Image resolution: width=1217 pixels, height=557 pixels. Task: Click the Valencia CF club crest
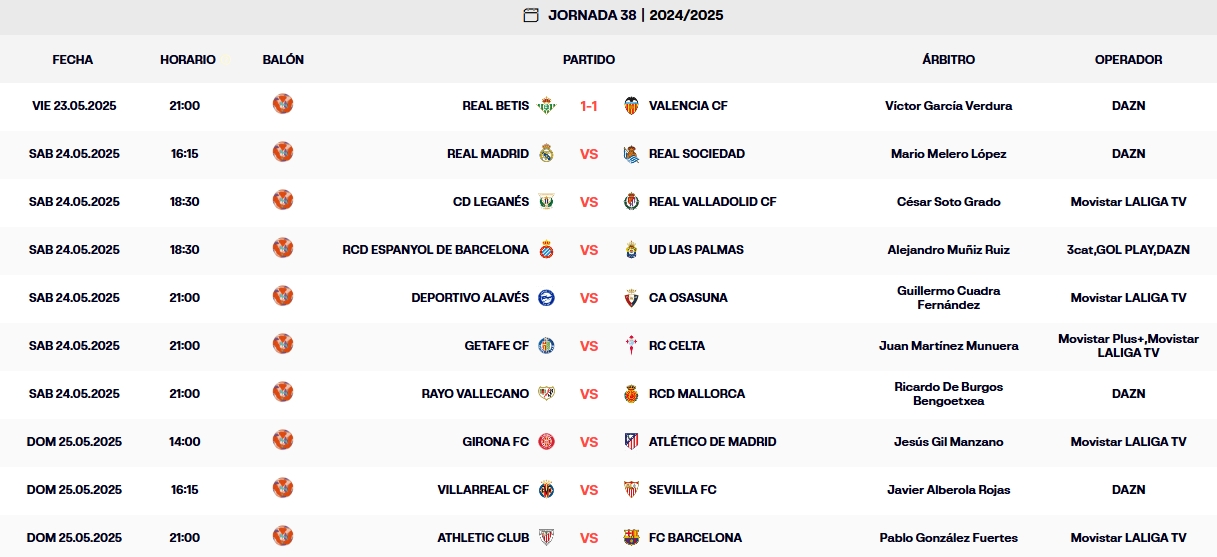point(631,105)
